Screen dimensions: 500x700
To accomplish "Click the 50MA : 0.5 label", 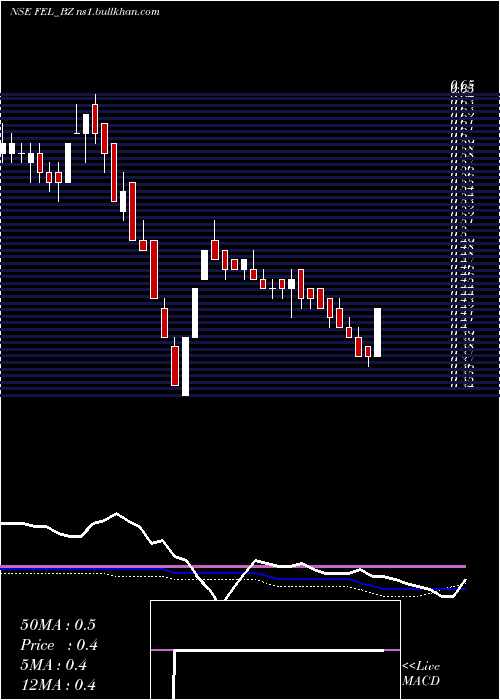I will click(x=58, y=625).
